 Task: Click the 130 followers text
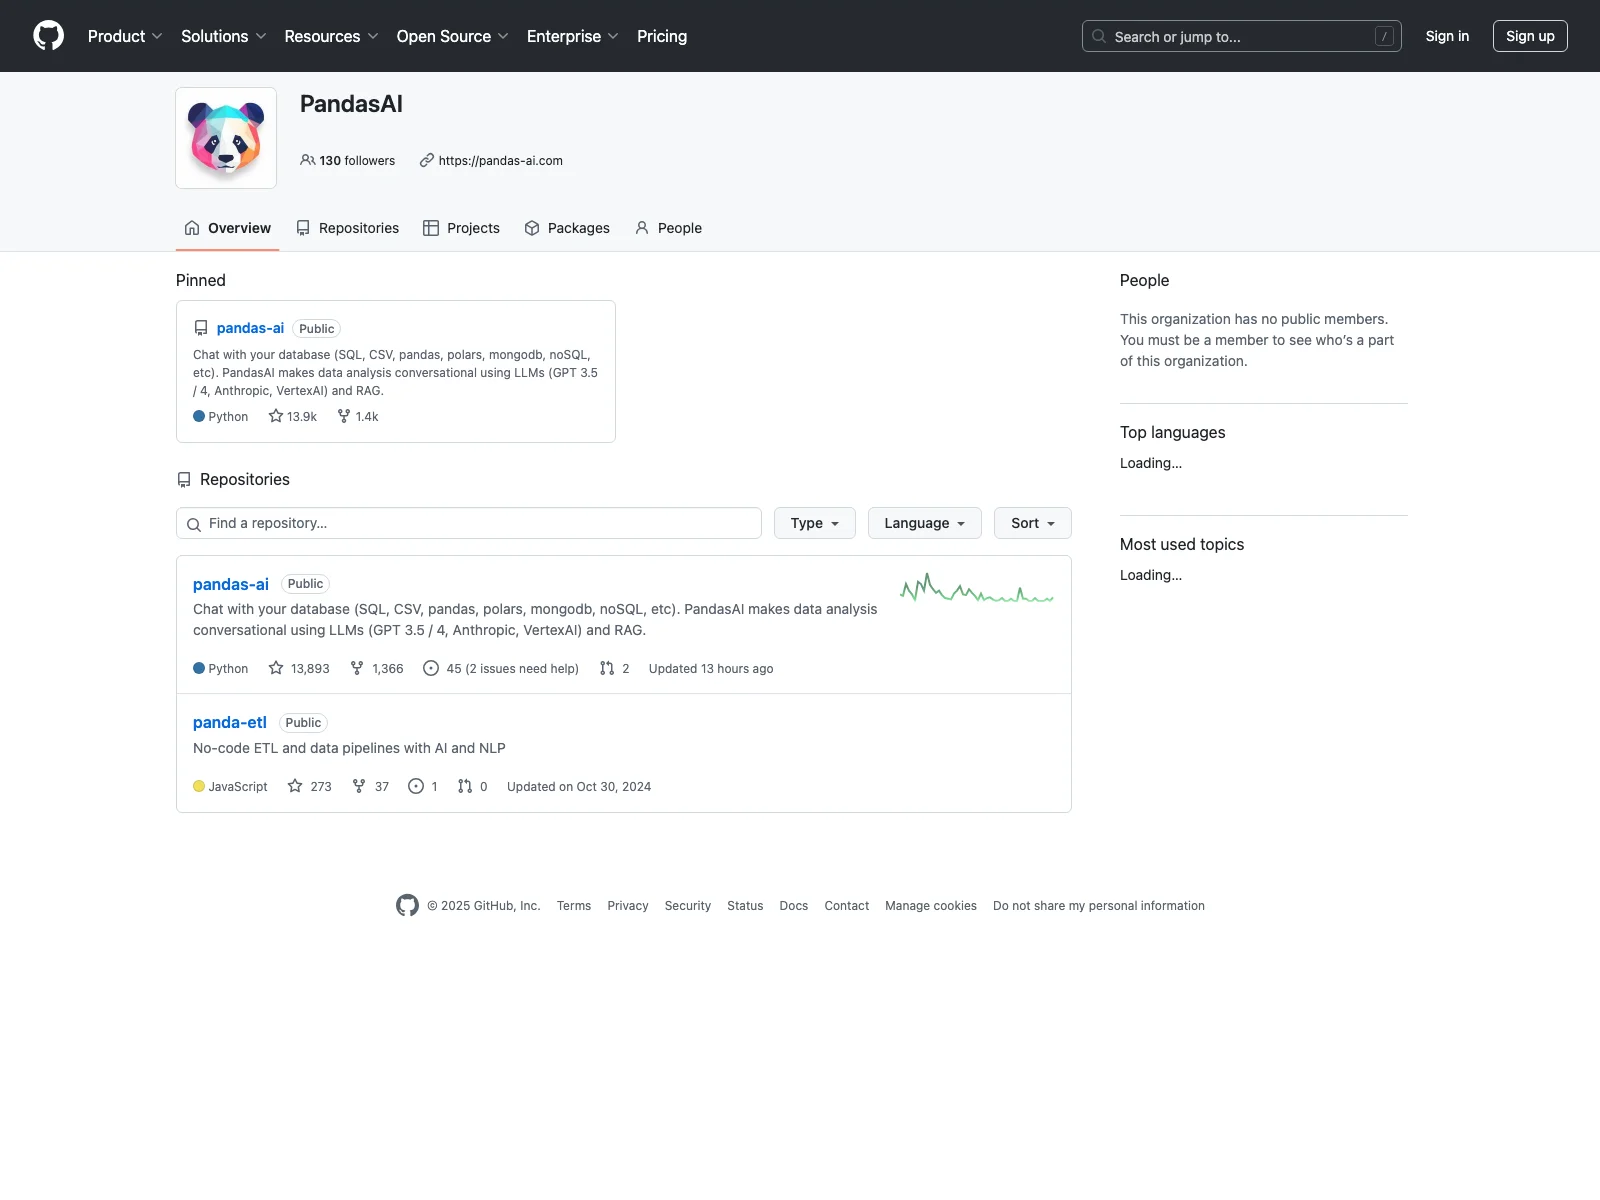coord(357,160)
